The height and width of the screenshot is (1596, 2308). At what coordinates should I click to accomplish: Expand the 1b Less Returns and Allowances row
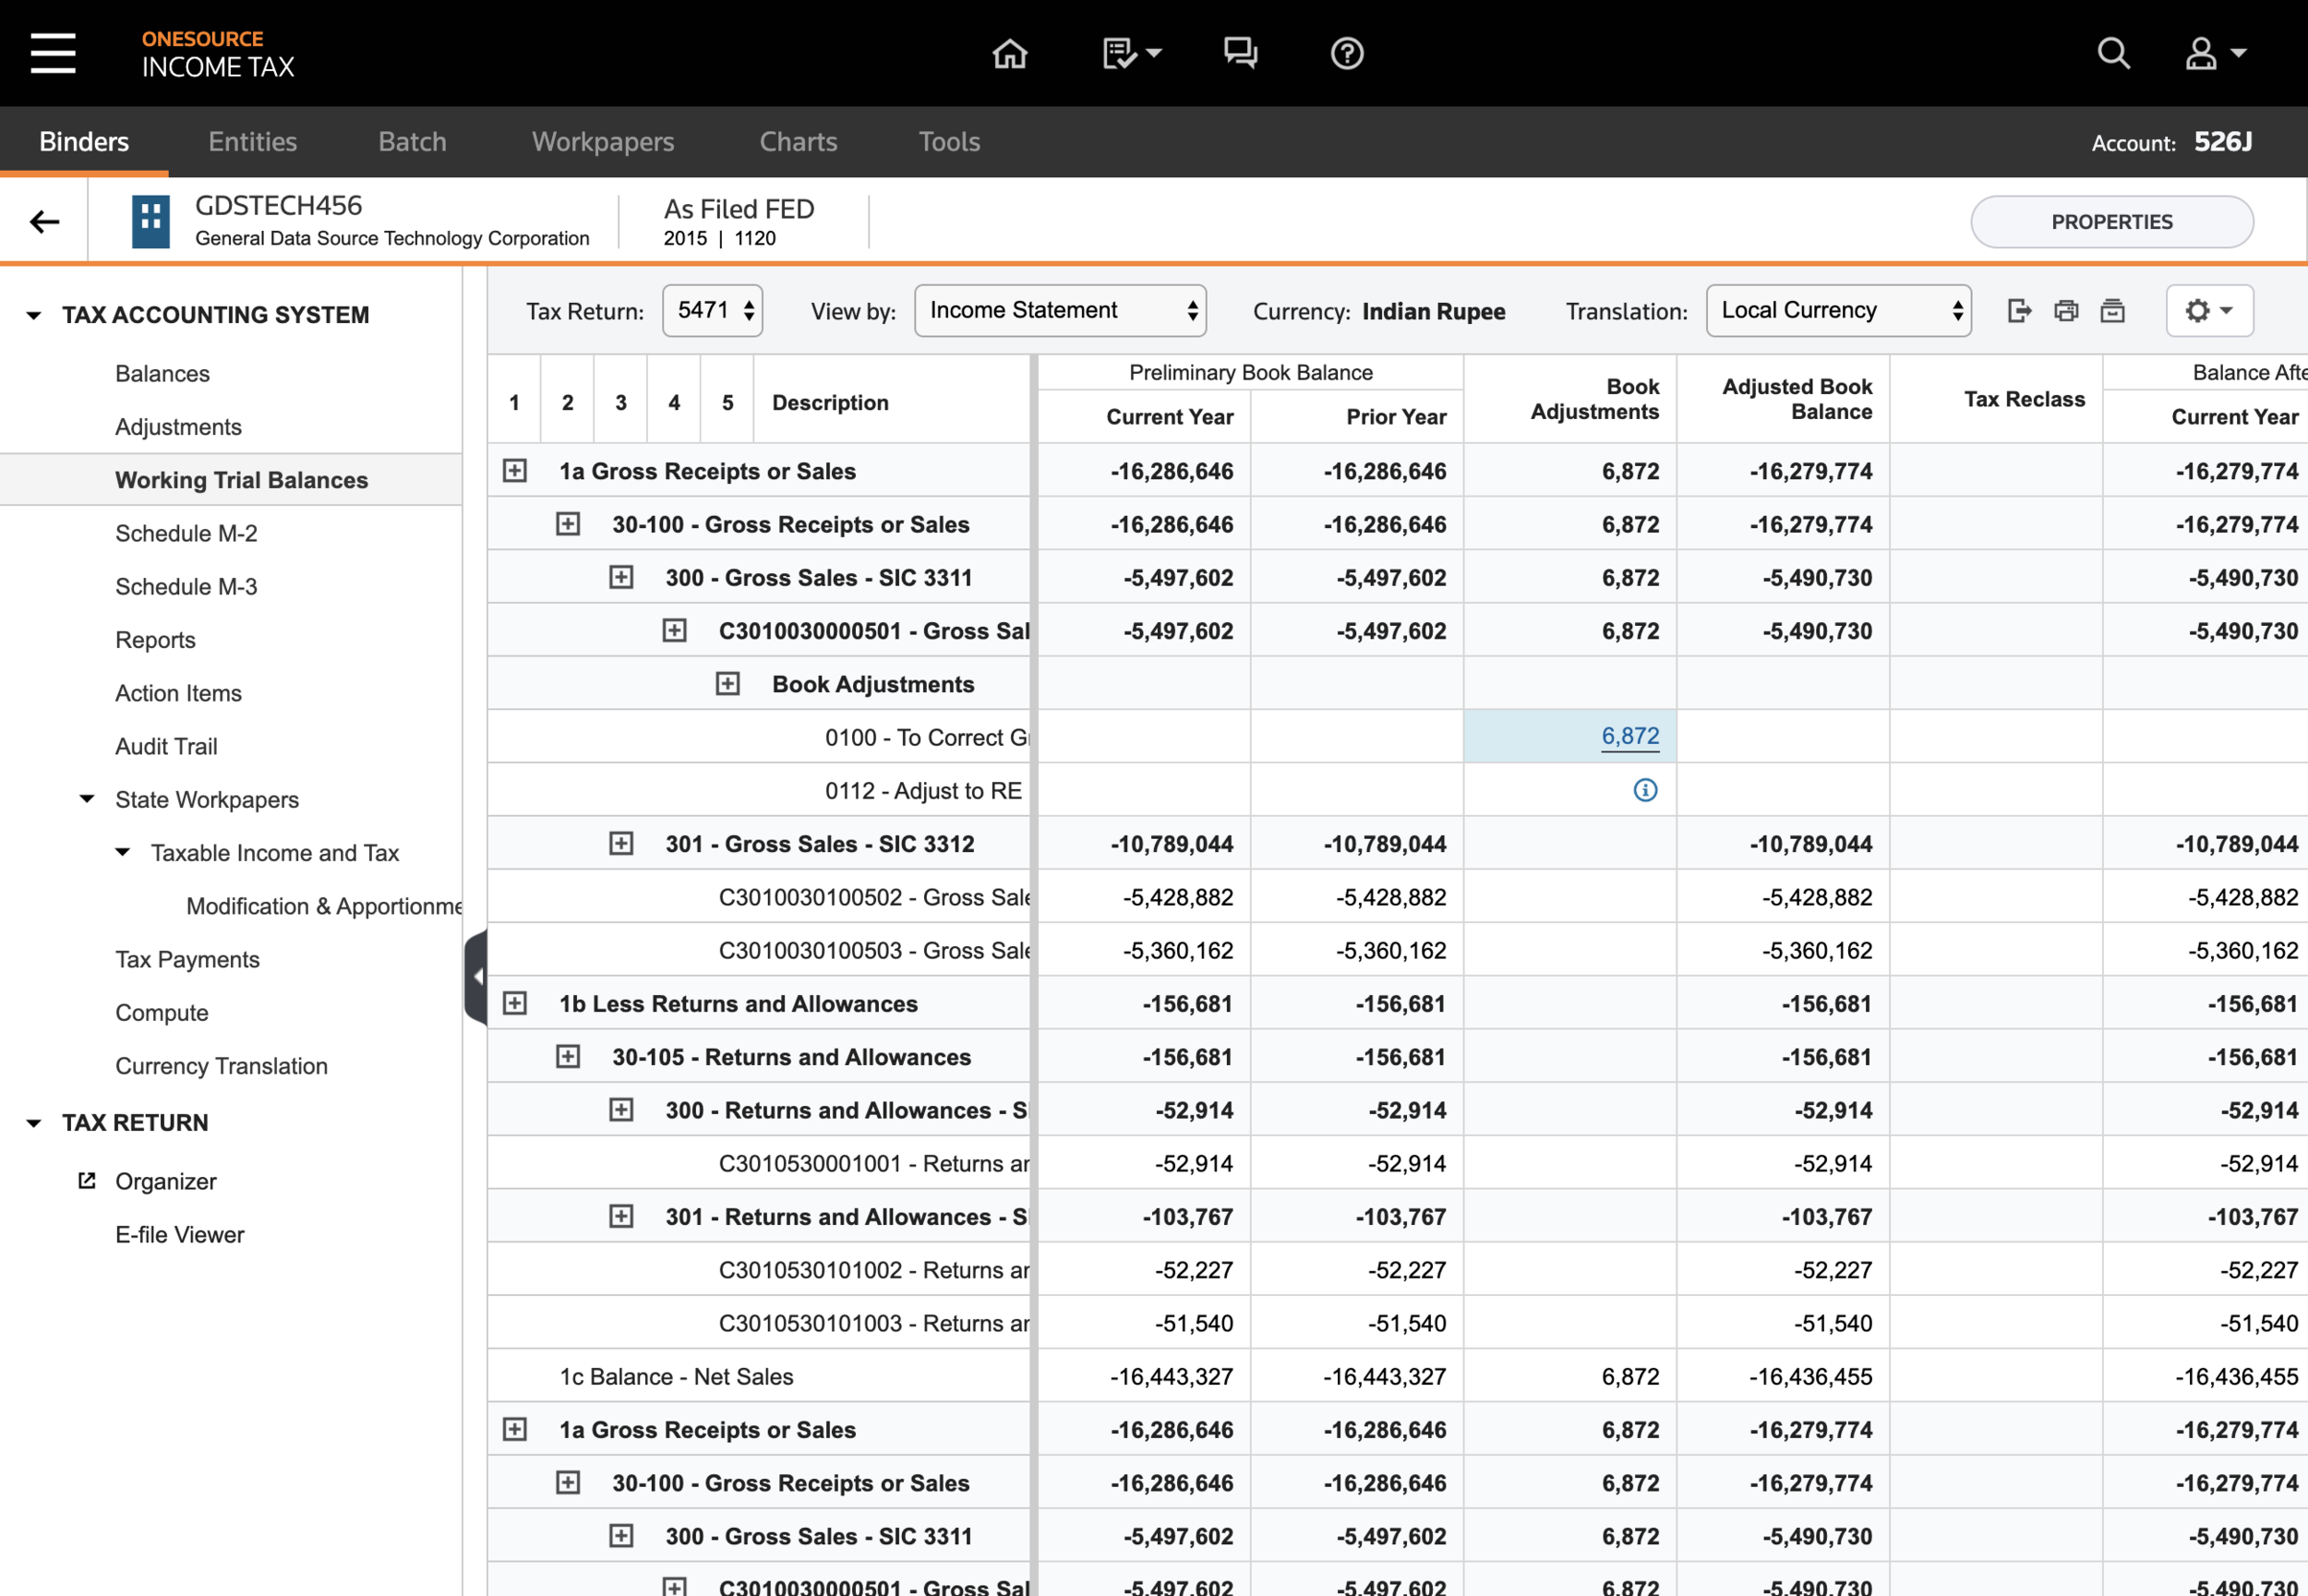pyautogui.click(x=514, y=1003)
